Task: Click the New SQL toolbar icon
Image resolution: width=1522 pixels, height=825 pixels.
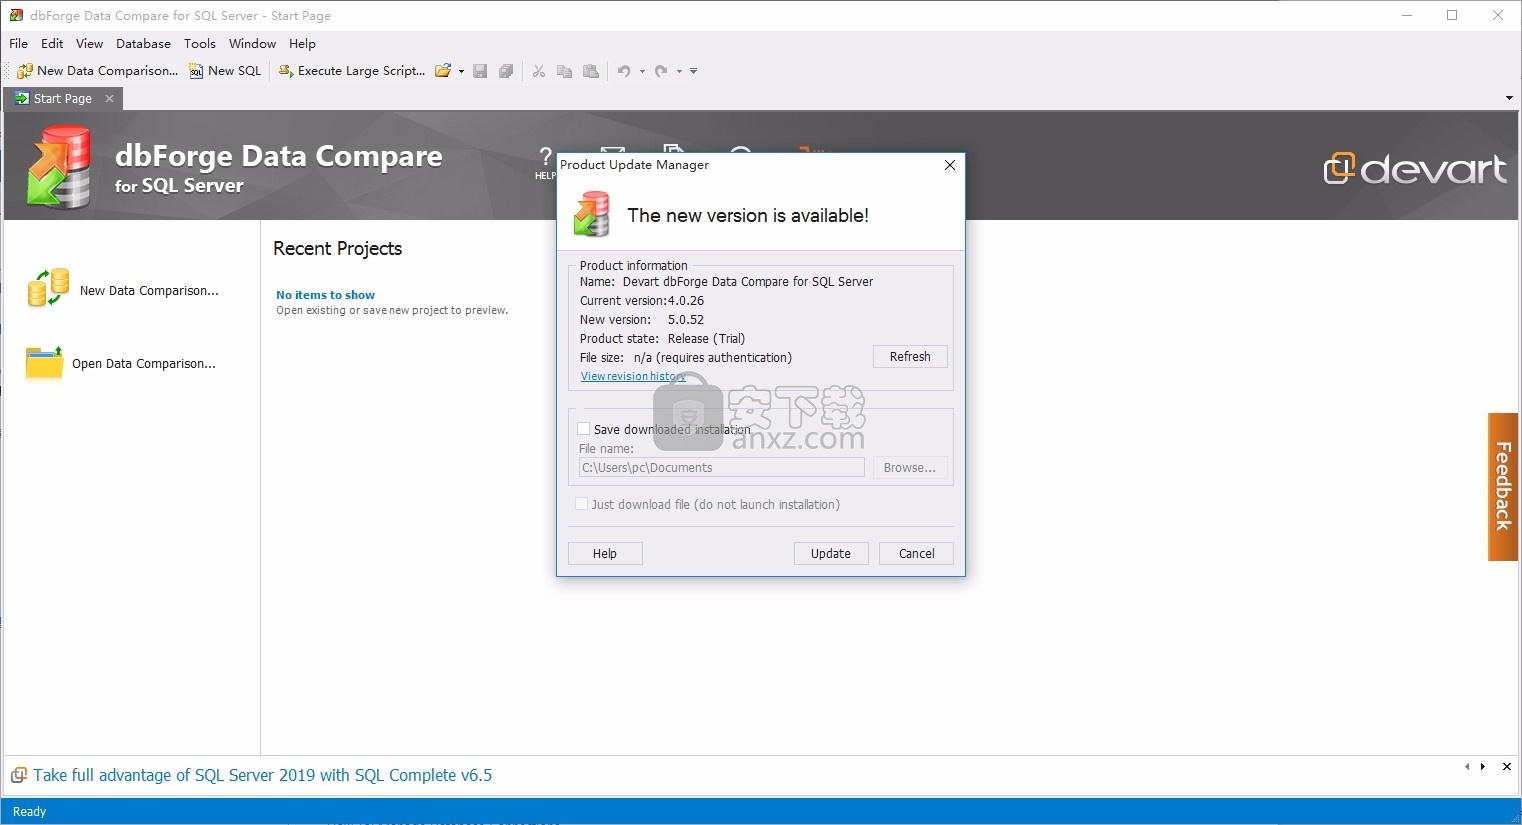Action: coord(196,71)
